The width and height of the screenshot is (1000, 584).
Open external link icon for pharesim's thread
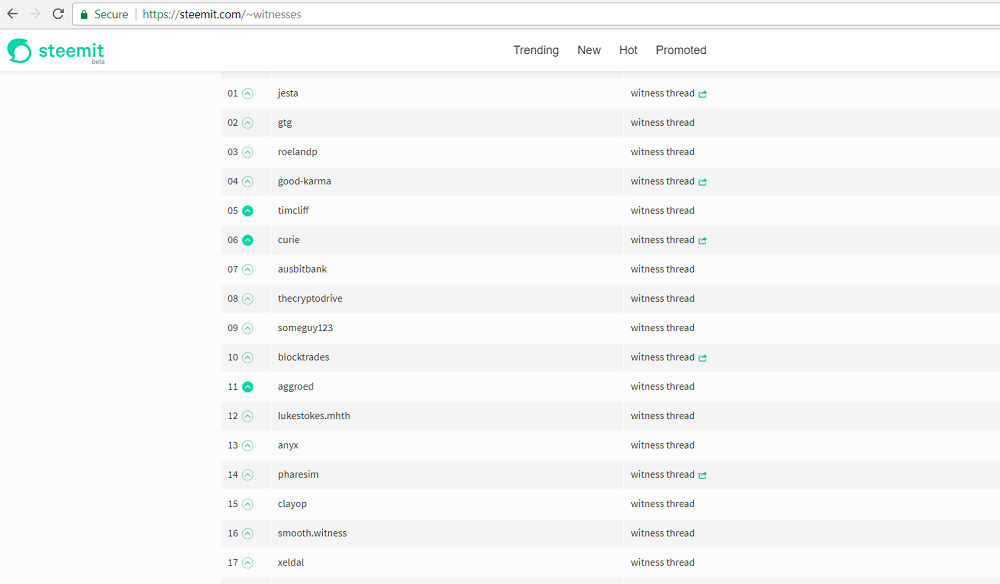702,475
